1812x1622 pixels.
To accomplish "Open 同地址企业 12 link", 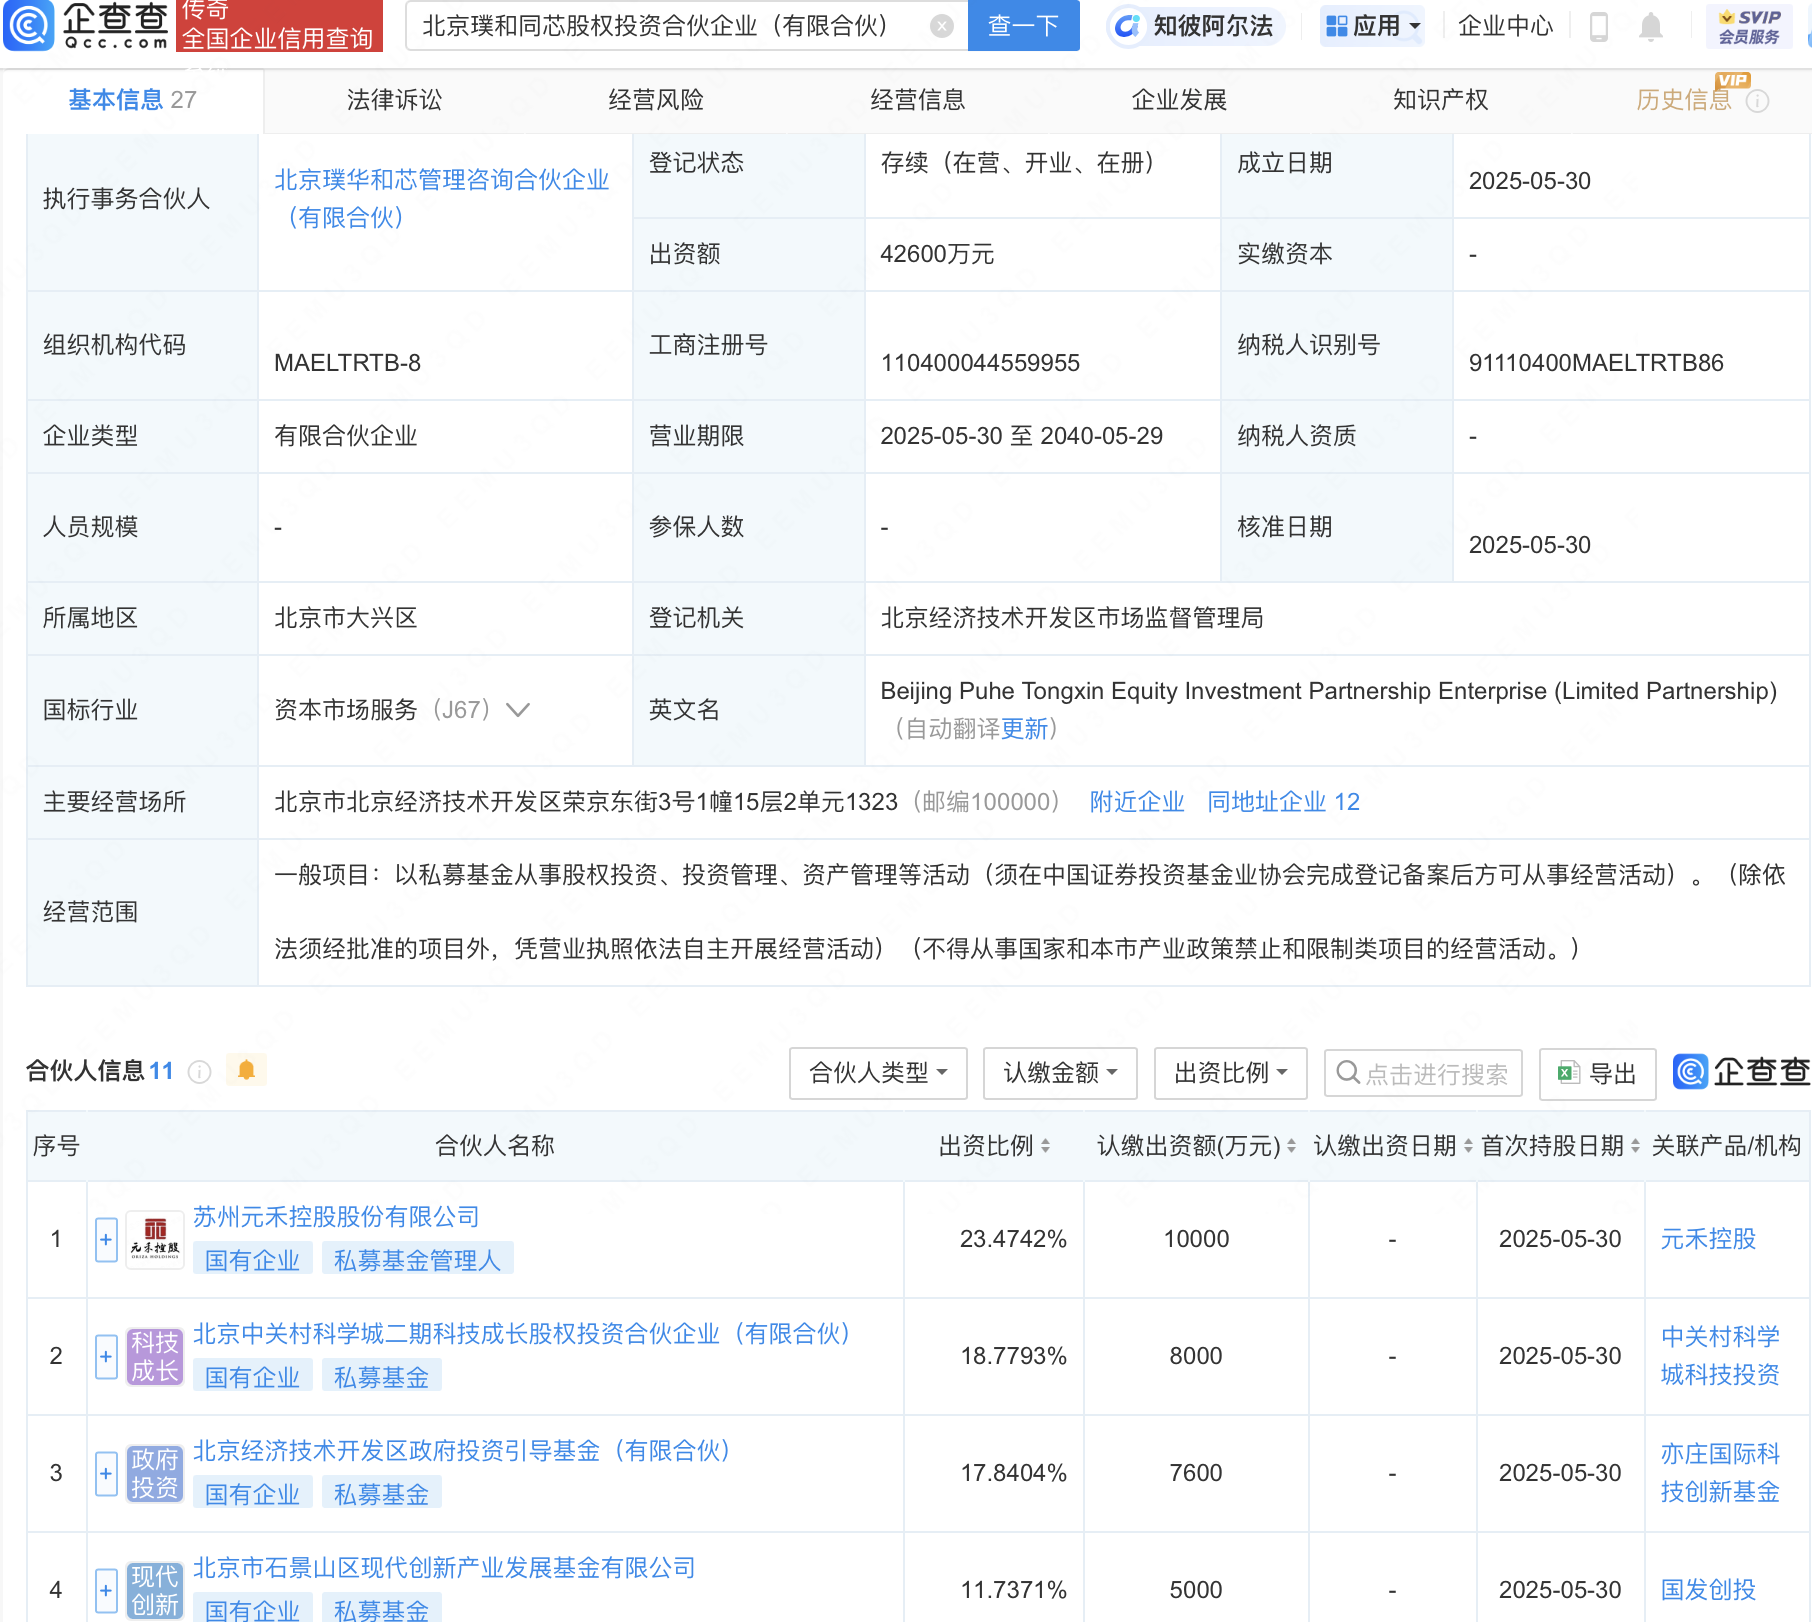I will coord(1283,802).
